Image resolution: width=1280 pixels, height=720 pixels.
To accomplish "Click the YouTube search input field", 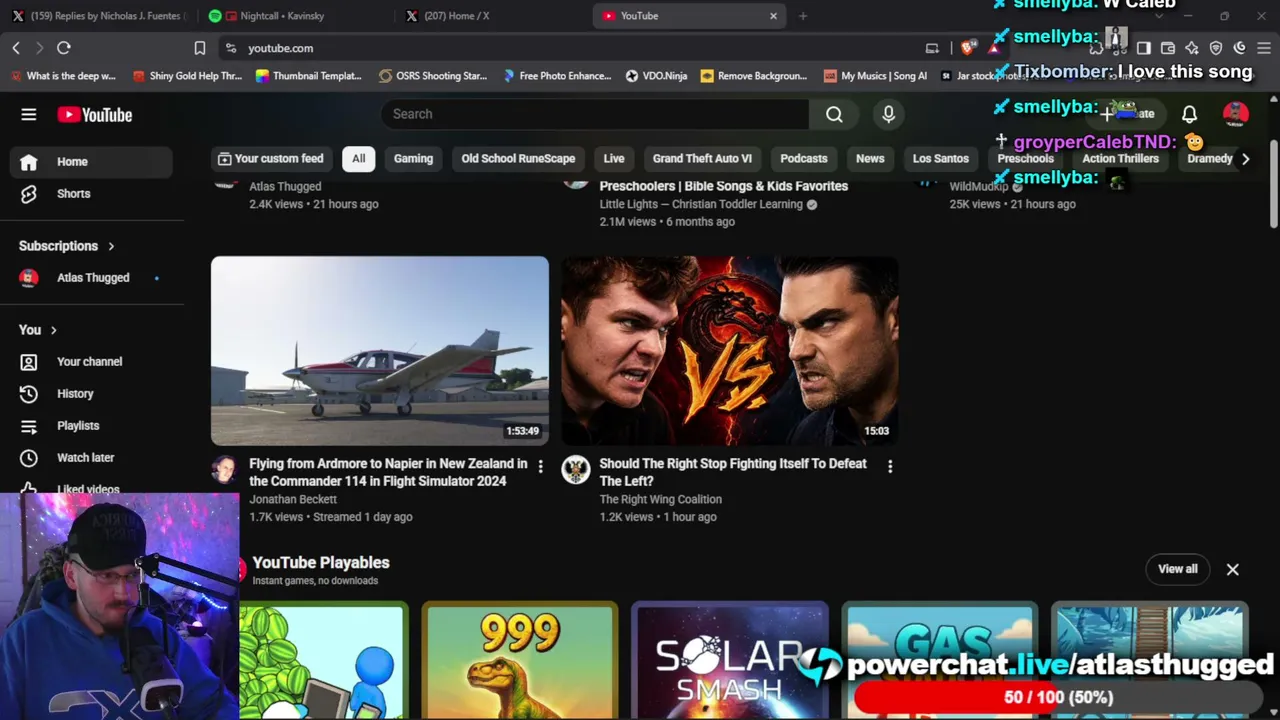I will tap(595, 114).
